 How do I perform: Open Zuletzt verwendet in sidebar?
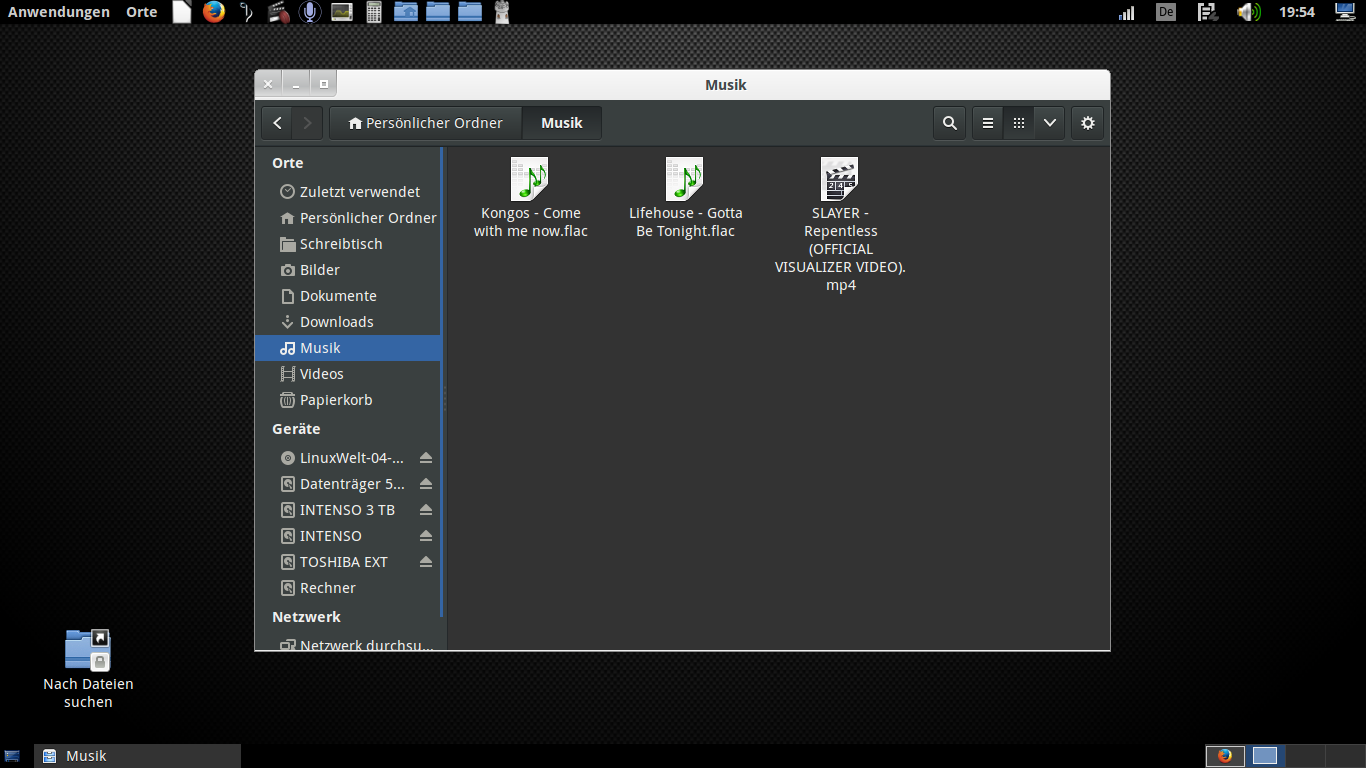pos(348,192)
